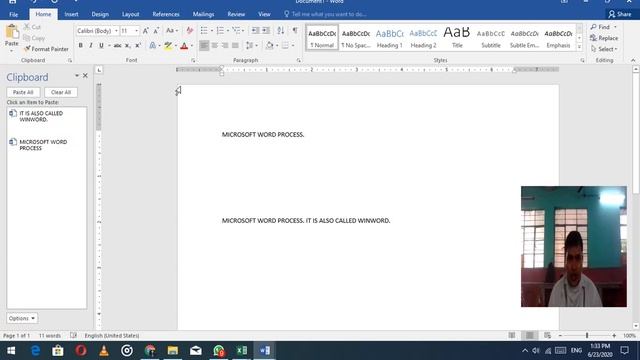
Task: Open the Change Case dropdown
Action: (x=172, y=31)
